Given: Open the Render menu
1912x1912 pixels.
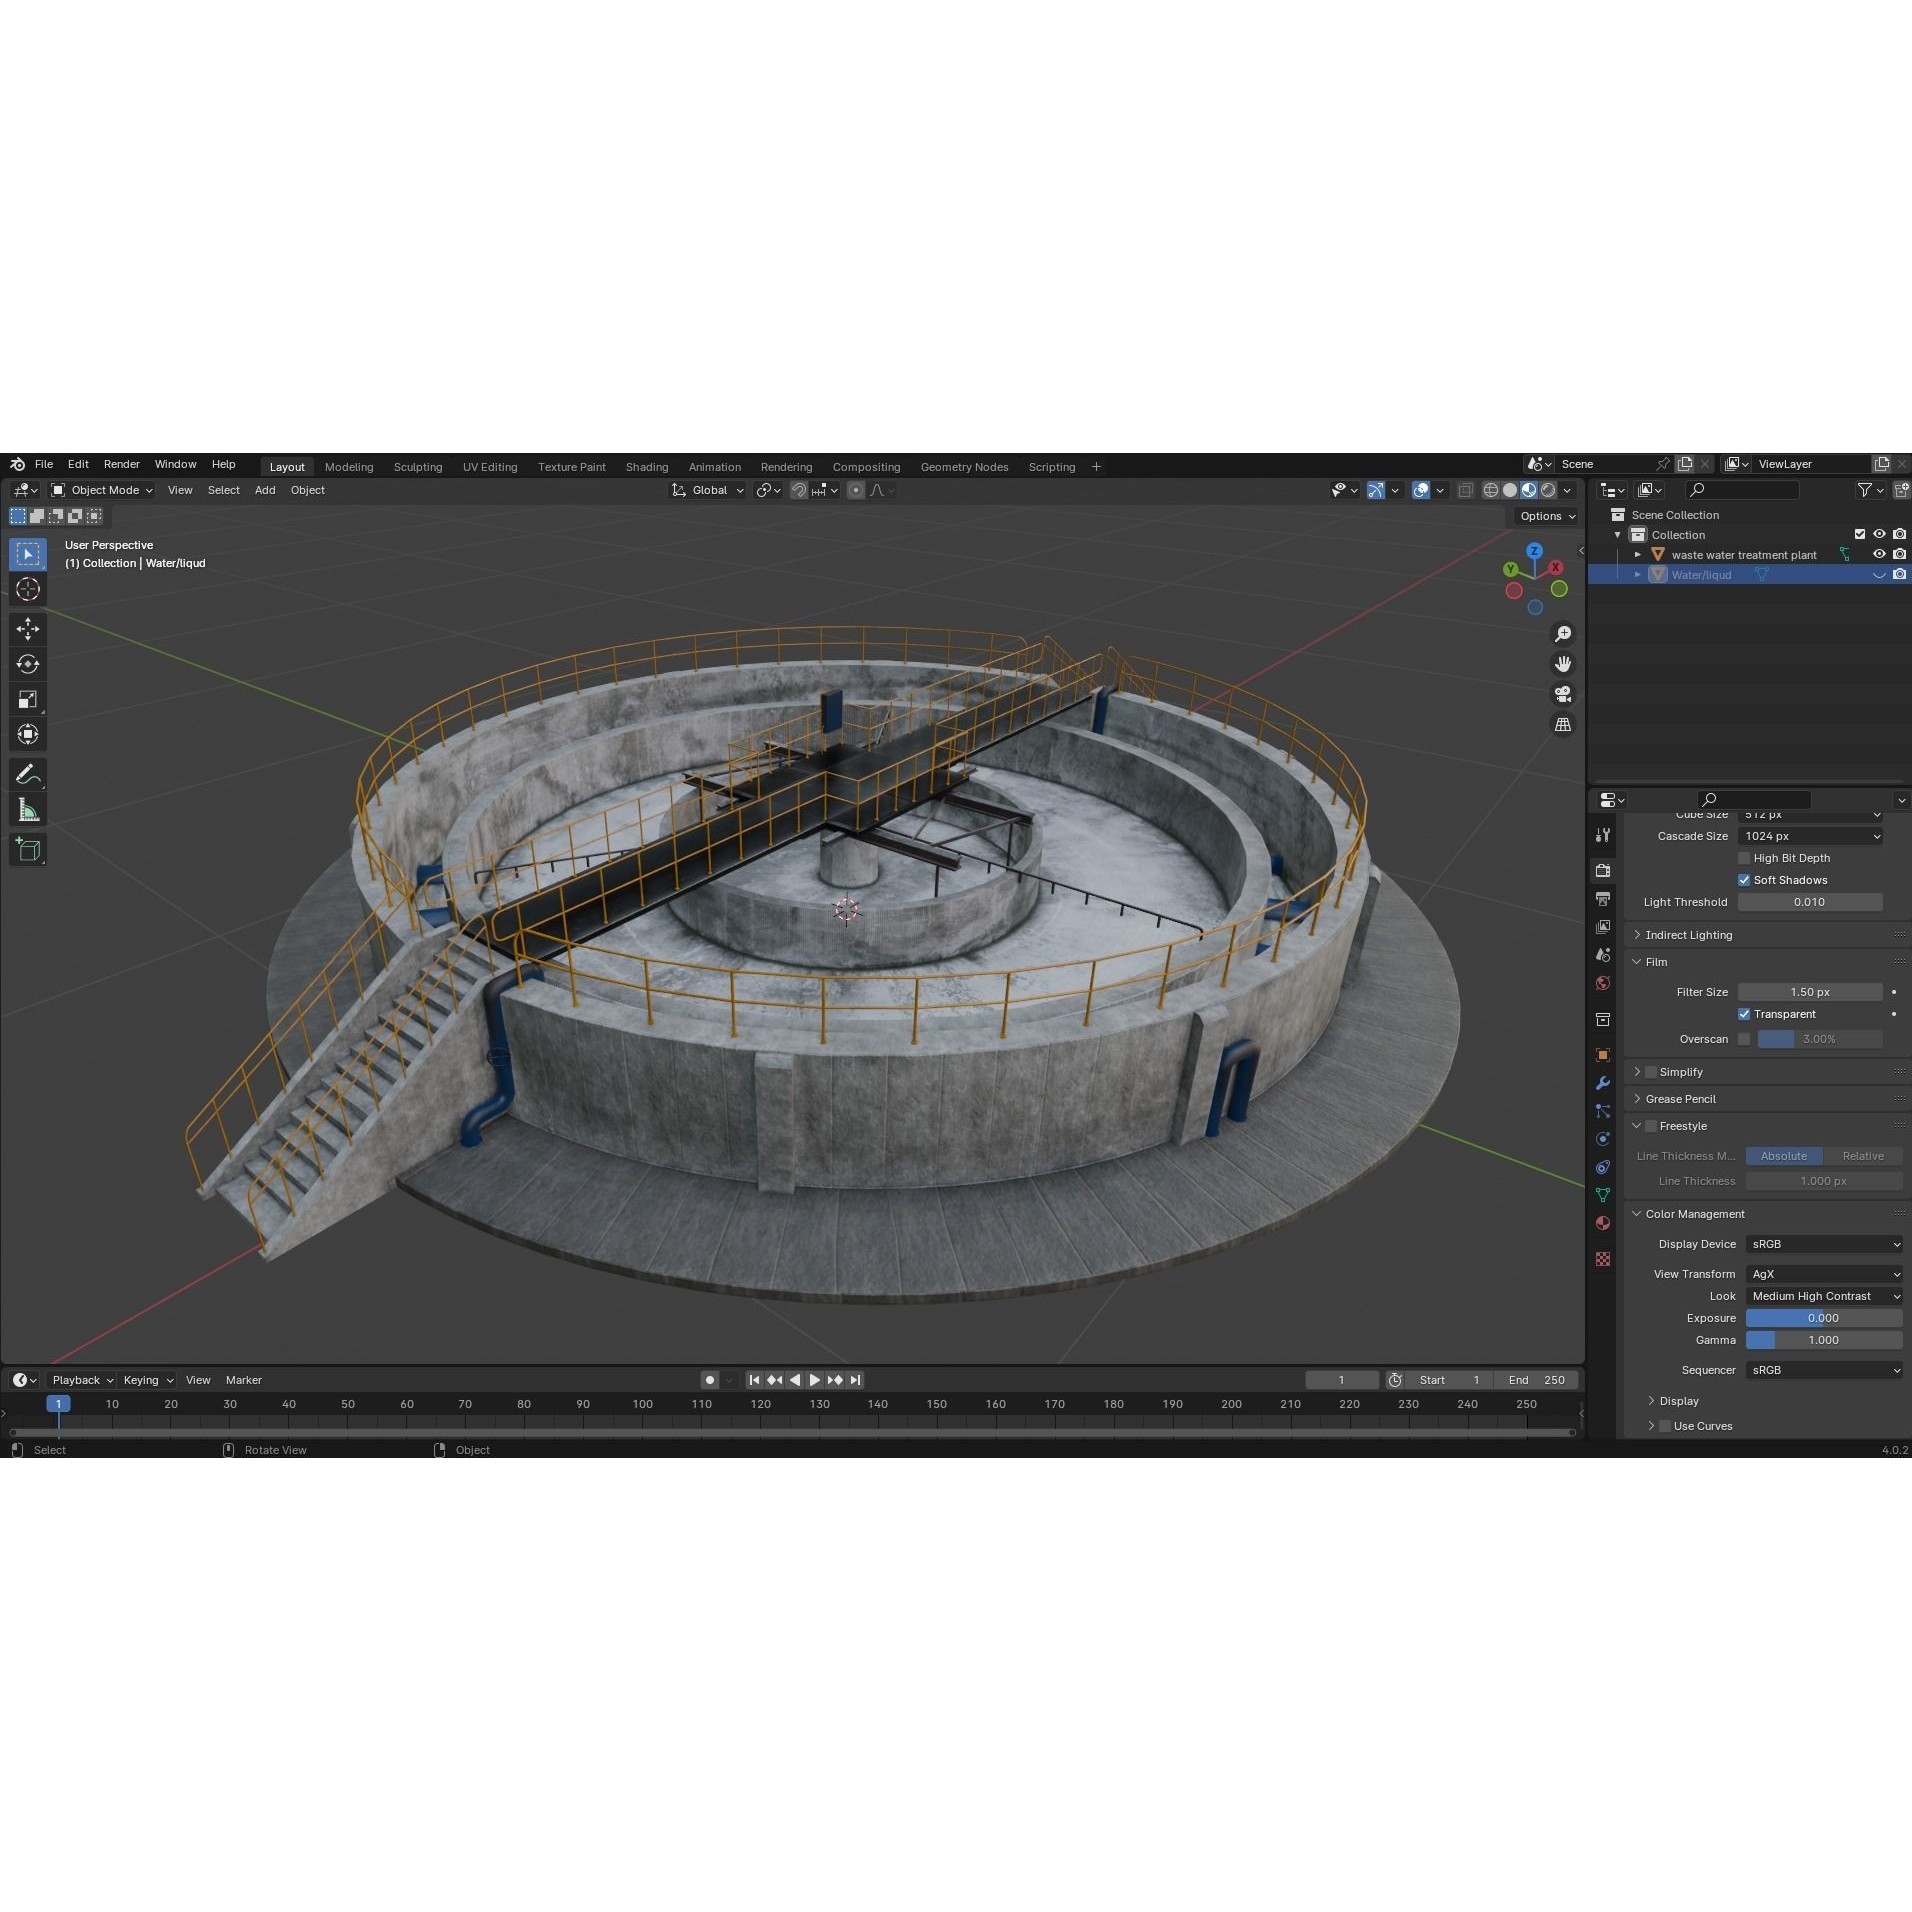Looking at the screenshot, I should (x=122, y=464).
